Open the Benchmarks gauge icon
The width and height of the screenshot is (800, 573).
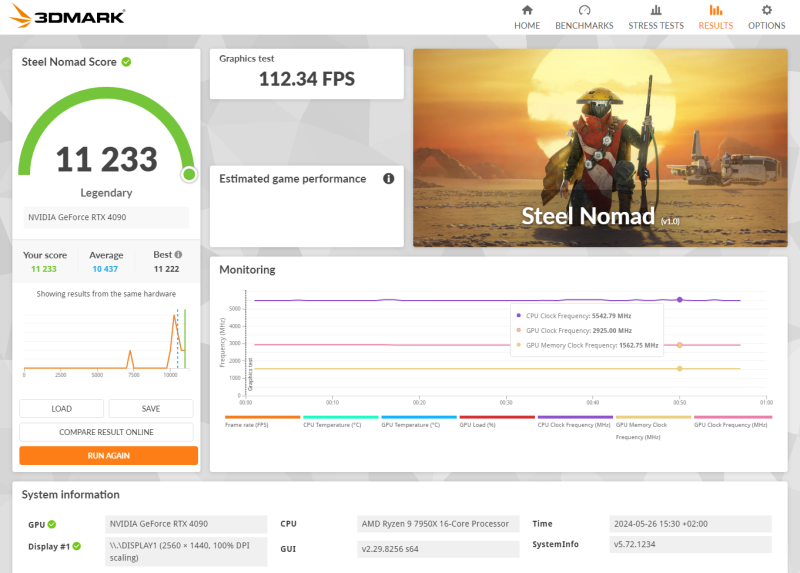point(584,10)
